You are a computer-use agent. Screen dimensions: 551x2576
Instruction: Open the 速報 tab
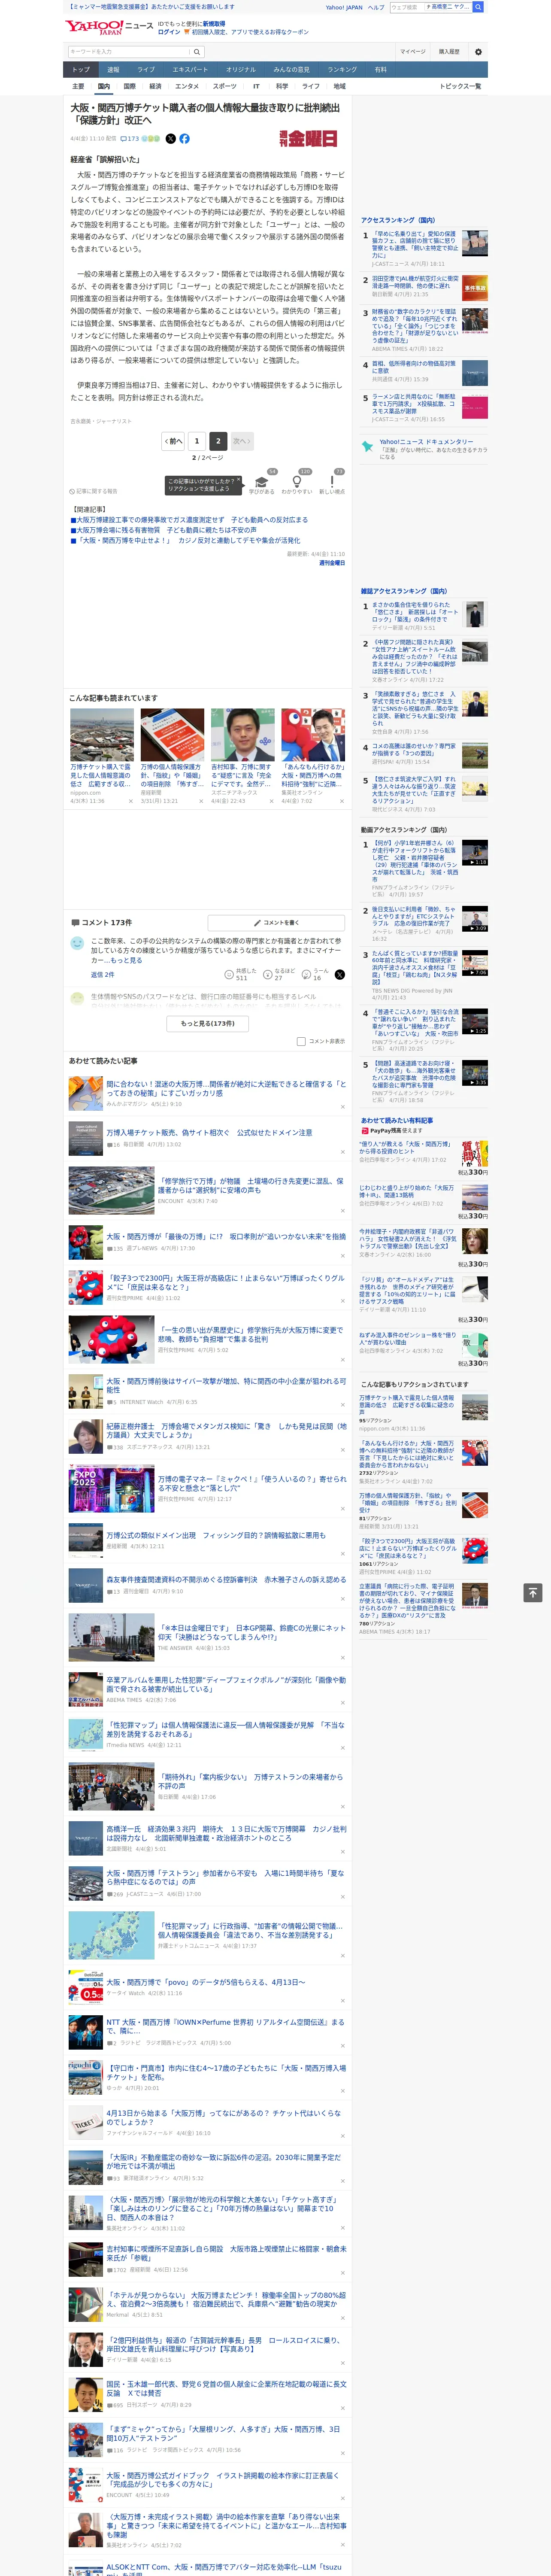(113, 70)
